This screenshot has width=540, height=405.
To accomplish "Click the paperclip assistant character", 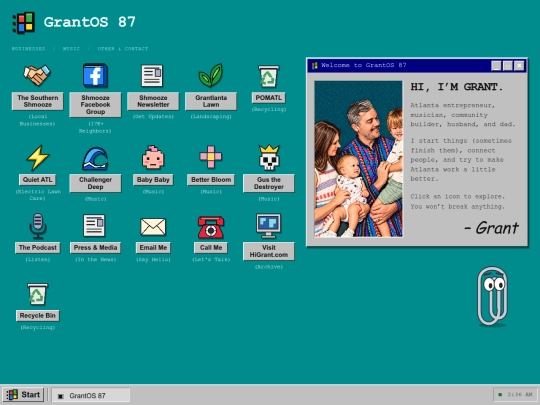I will [x=492, y=296].
